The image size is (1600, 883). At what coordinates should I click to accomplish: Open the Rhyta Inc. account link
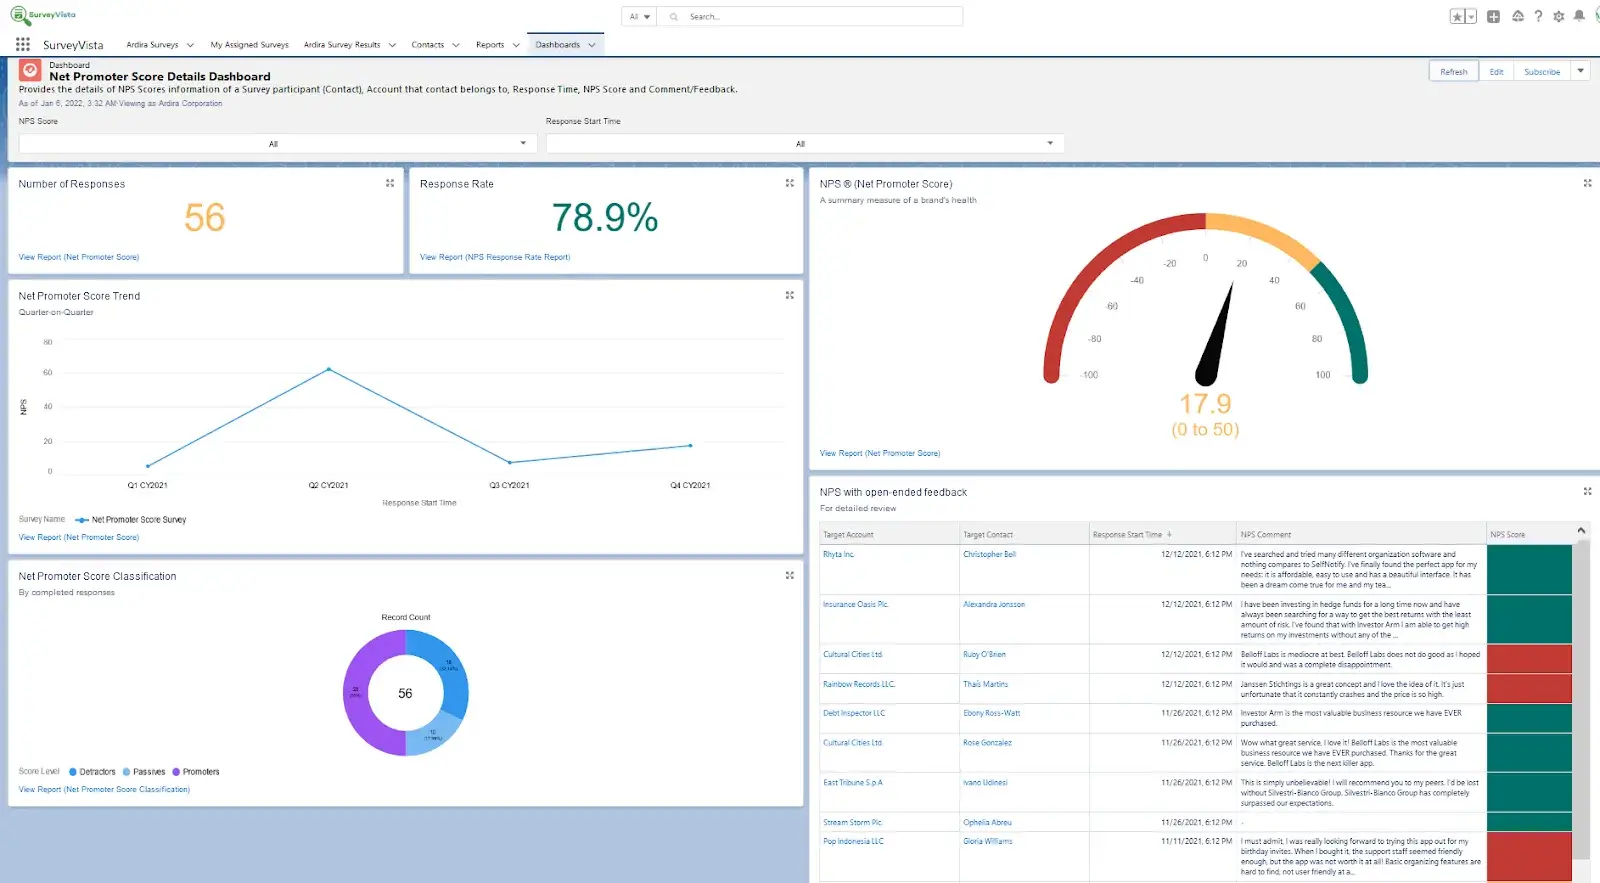click(x=838, y=554)
